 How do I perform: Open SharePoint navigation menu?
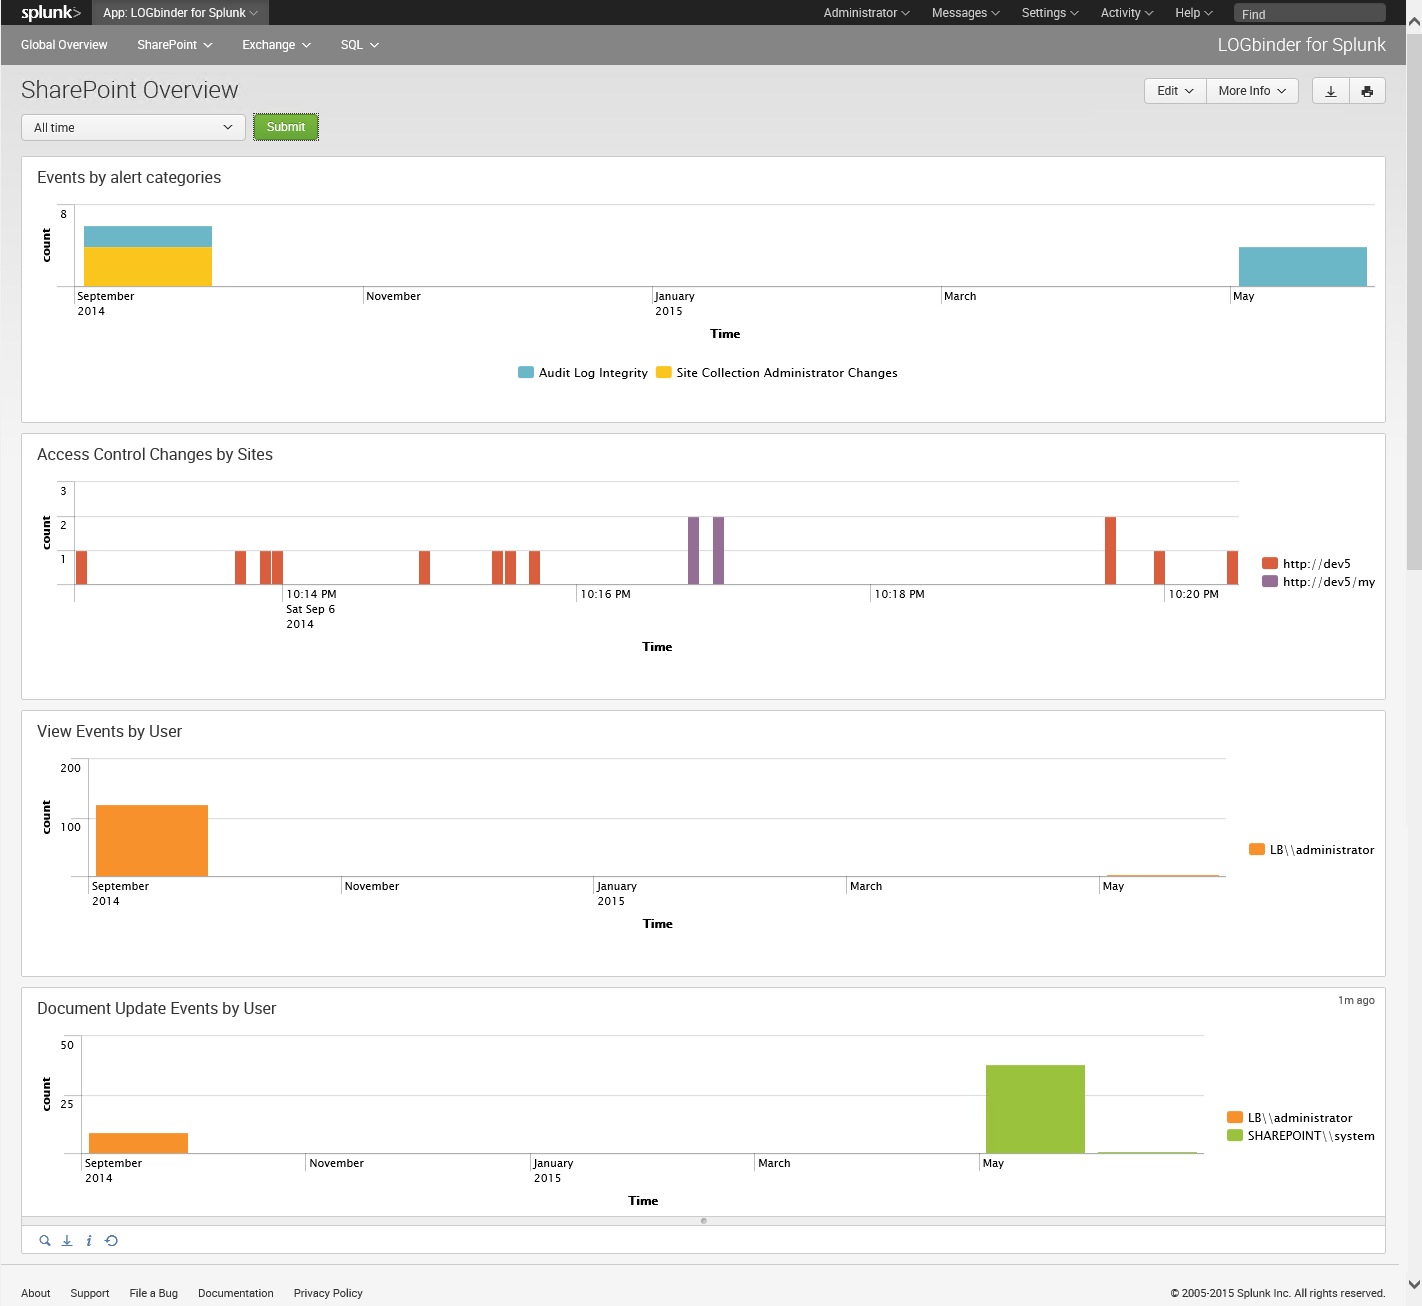click(x=175, y=45)
